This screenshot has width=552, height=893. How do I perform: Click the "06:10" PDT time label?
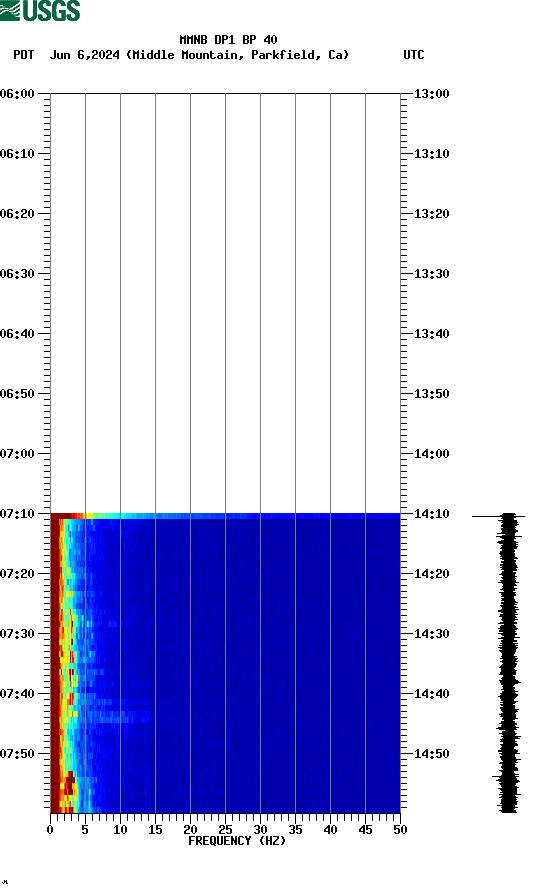click(x=18, y=154)
